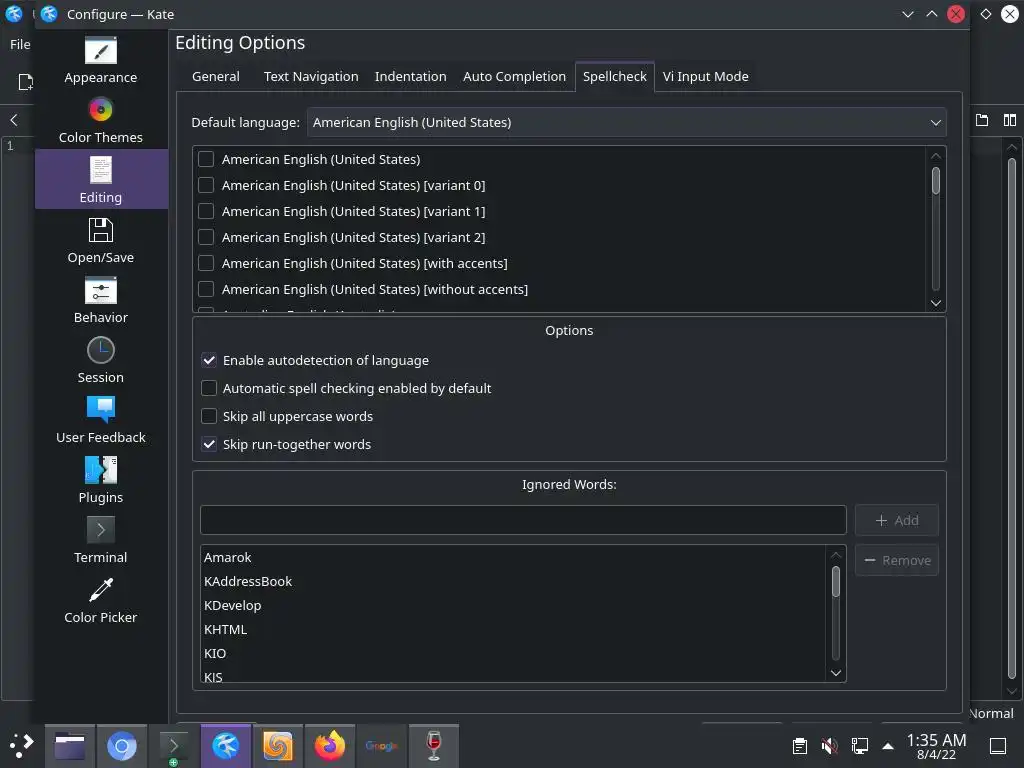The height and width of the screenshot is (768, 1024).
Task: Switch to Kate via taskbar icon
Action: [x=225, y=746]
